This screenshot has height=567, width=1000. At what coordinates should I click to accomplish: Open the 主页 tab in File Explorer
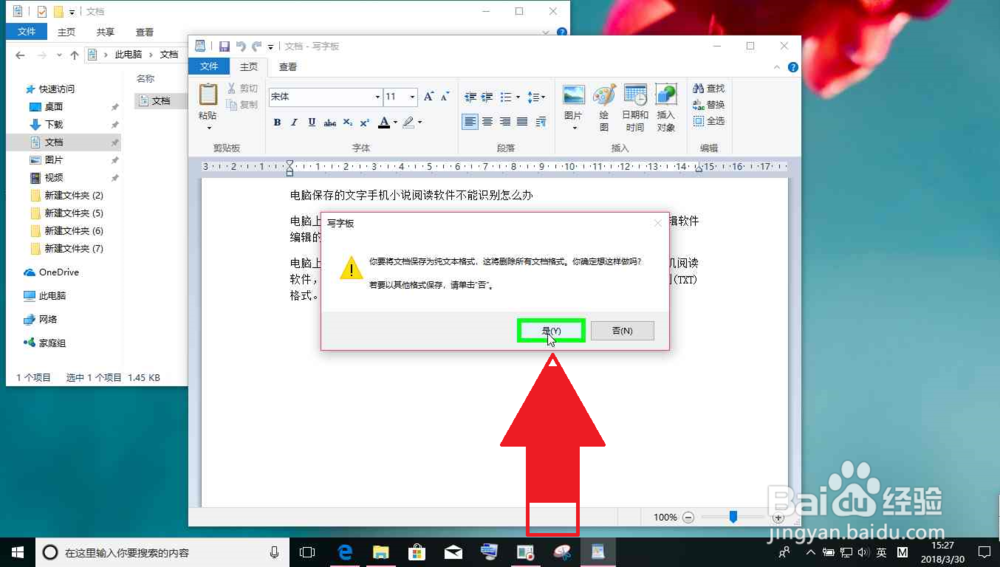point(66,31)
